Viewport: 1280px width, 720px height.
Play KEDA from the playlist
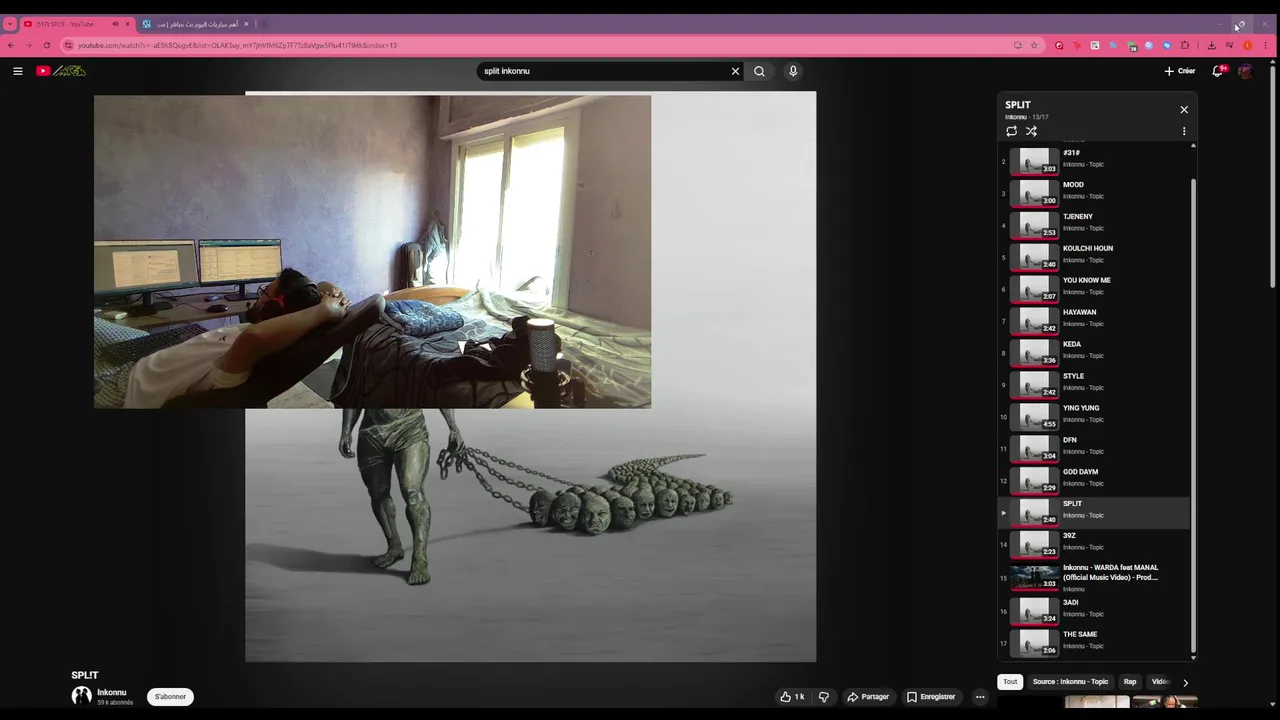pos(1095,352)
